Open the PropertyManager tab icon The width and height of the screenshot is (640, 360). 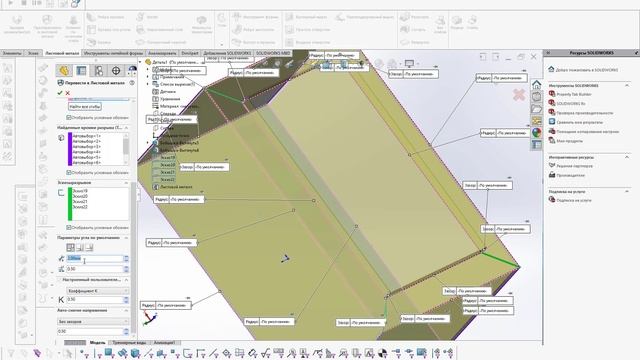click(81, 71)
